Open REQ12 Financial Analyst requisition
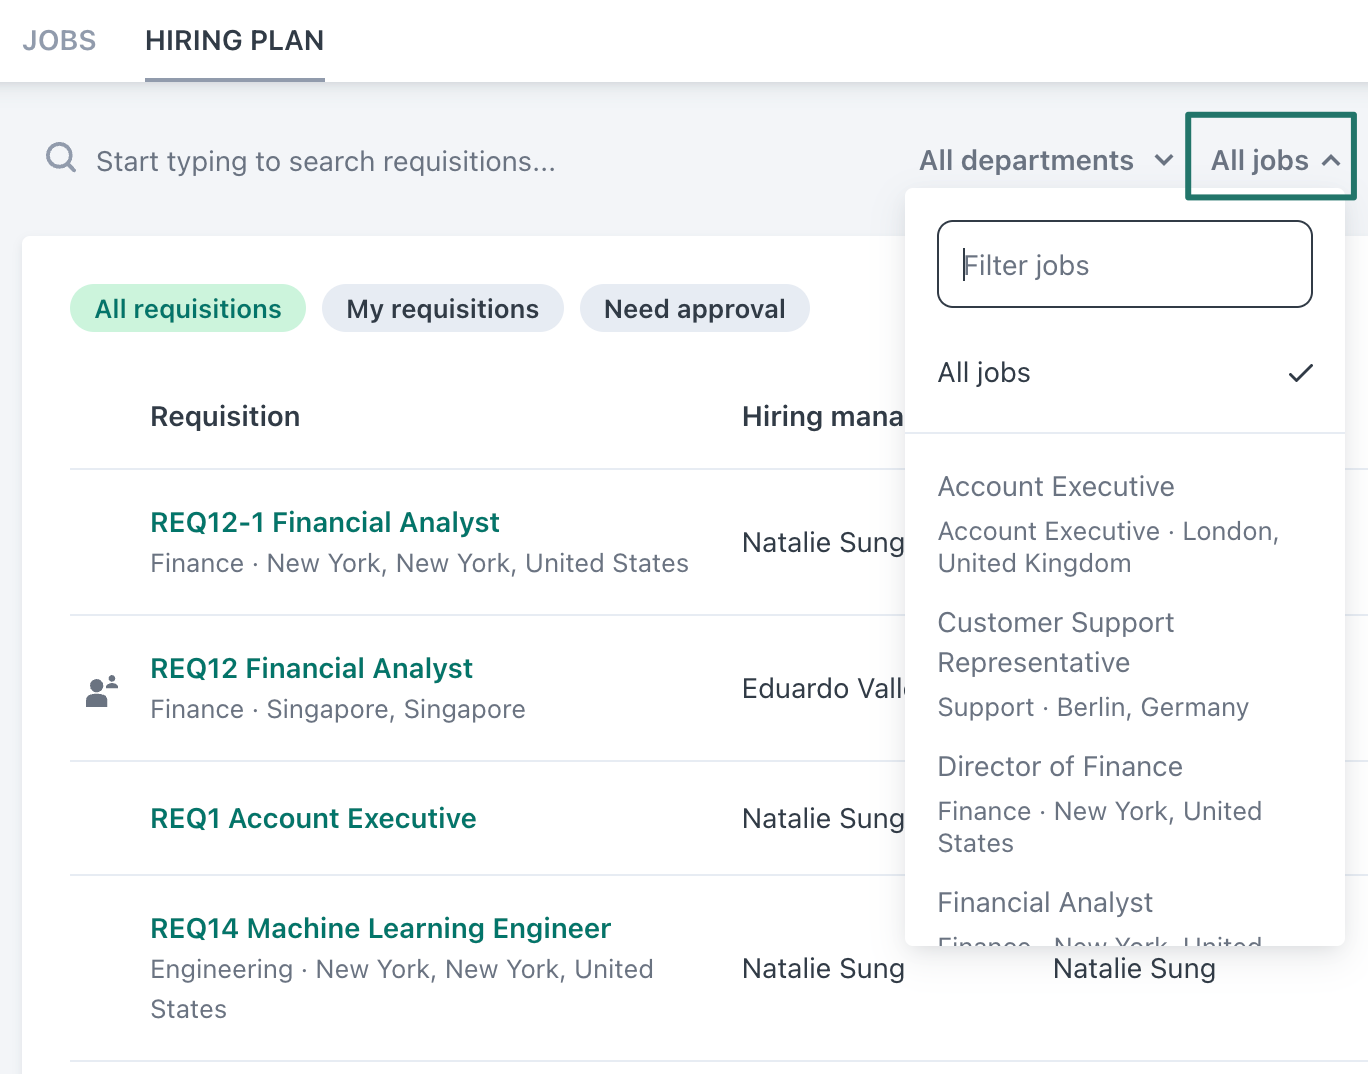Image resolution: width=1368 pixels, height=1074 pixels. tap(311, 668)
